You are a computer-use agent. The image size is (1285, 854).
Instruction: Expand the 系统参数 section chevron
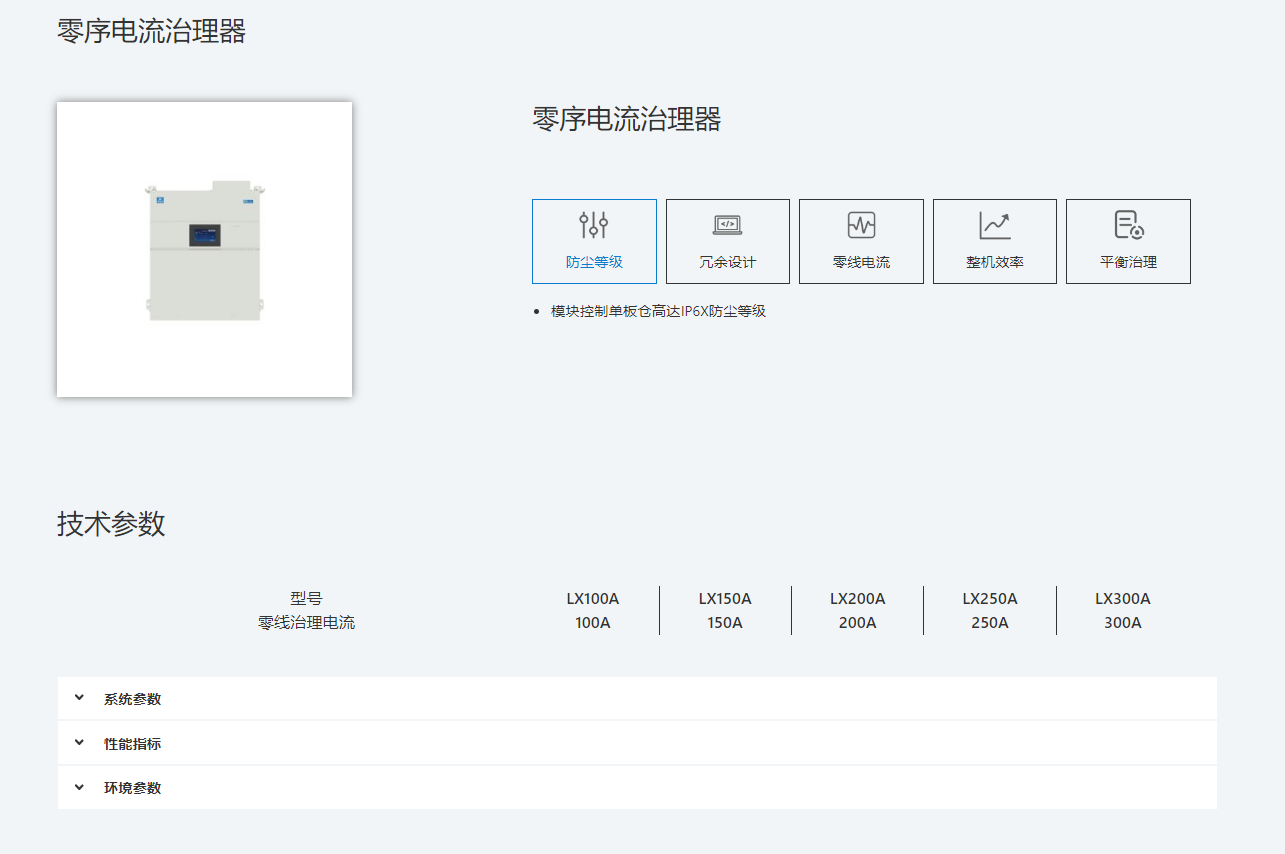click(80, 698)
